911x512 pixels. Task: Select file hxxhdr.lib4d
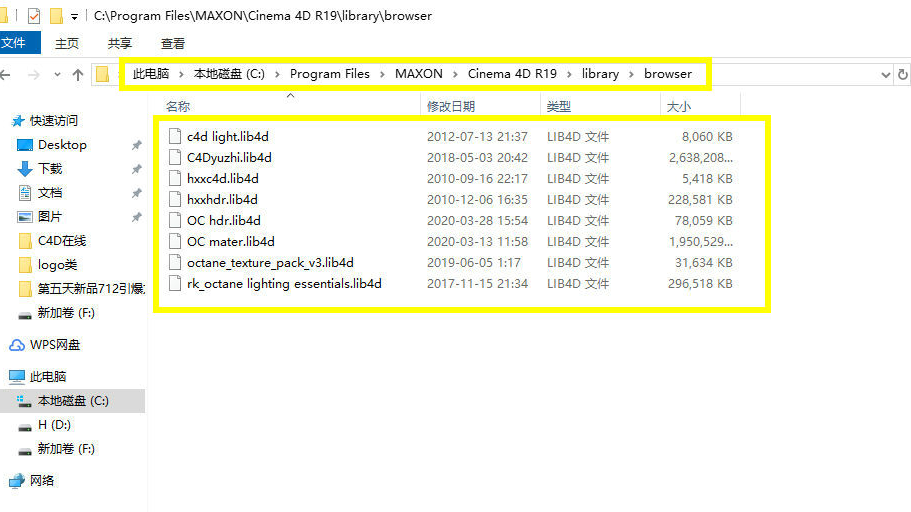[222, 199]
